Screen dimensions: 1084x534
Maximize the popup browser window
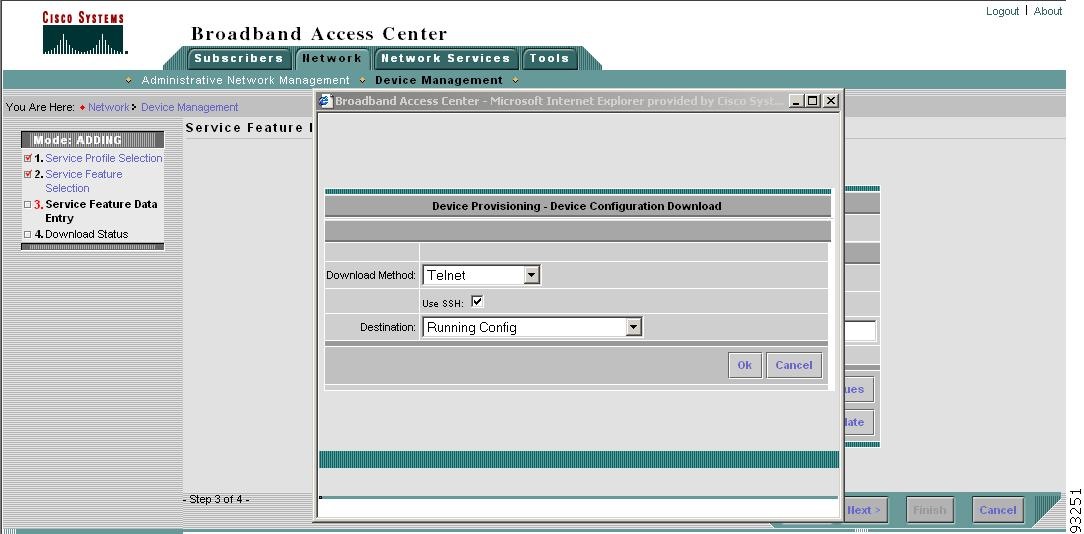click(813, 101)
